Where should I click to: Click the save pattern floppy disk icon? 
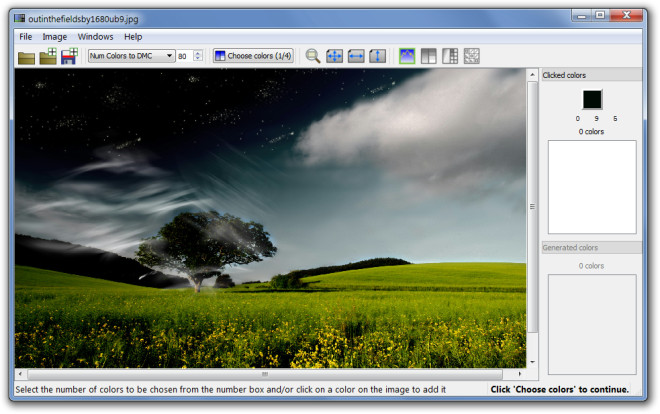69,56
